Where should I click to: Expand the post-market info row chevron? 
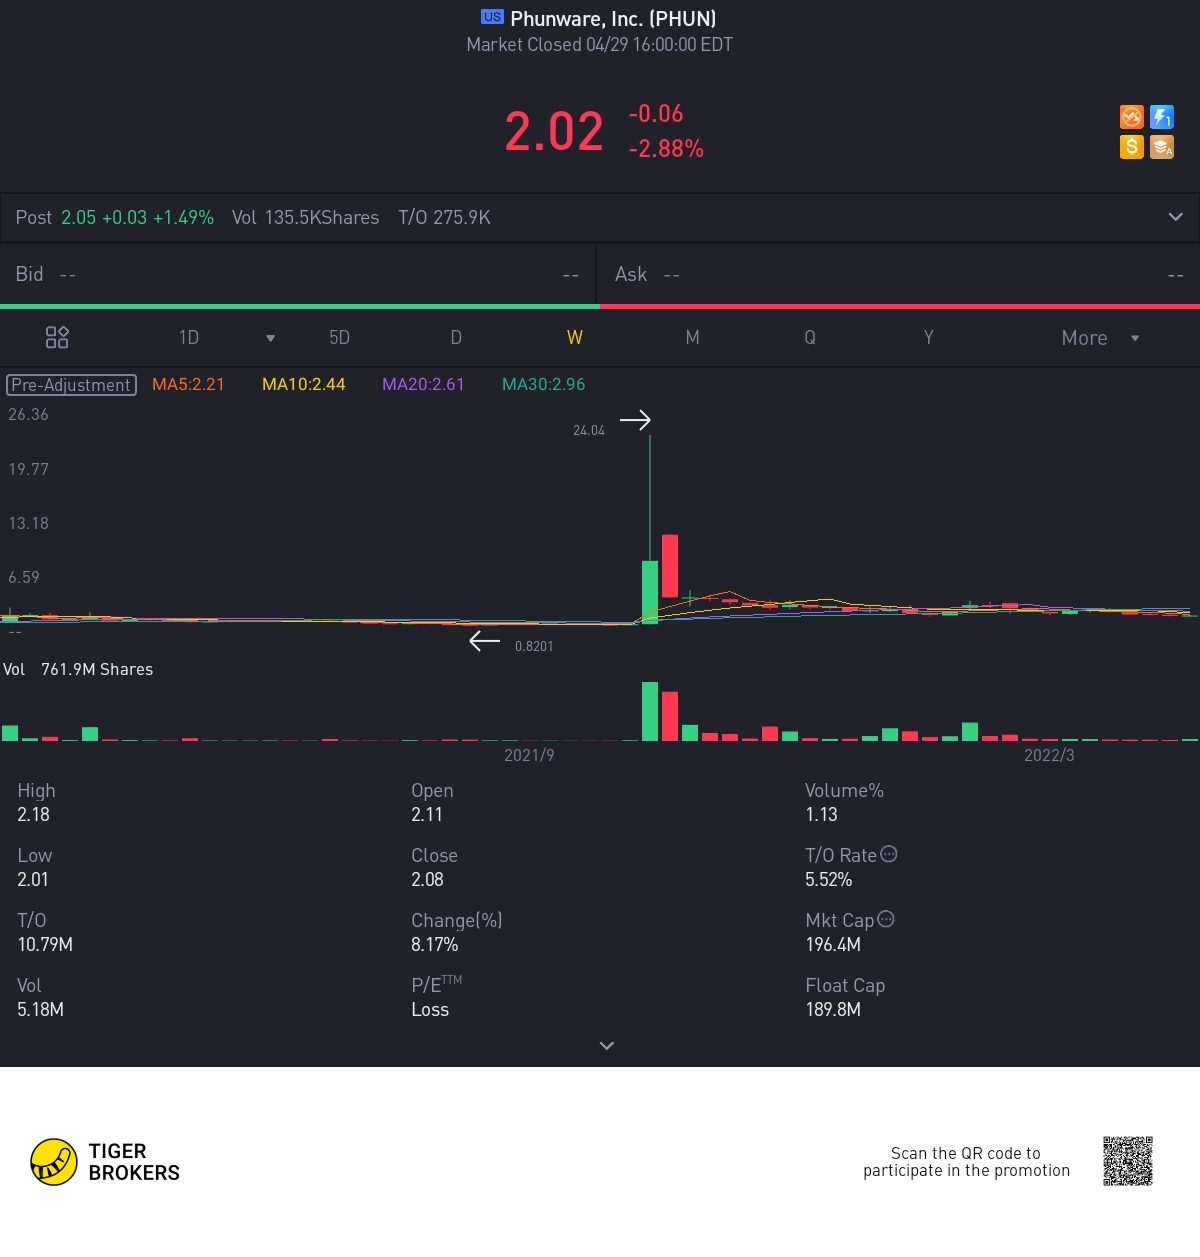click(1176, 217)
